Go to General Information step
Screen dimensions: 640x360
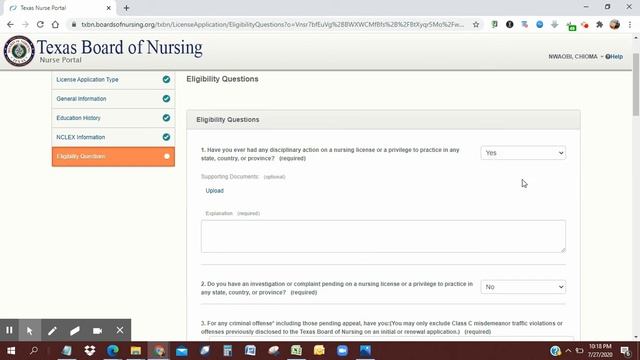[x=113, y=99]
